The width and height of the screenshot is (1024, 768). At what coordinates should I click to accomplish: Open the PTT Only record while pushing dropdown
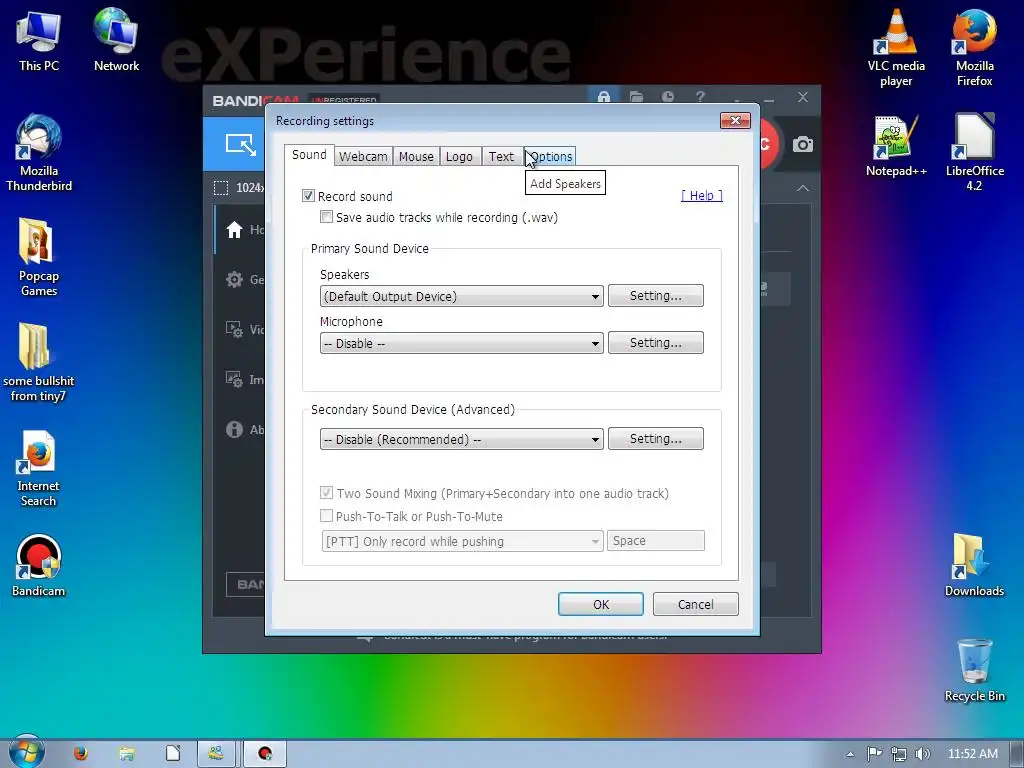click(461, 541)
